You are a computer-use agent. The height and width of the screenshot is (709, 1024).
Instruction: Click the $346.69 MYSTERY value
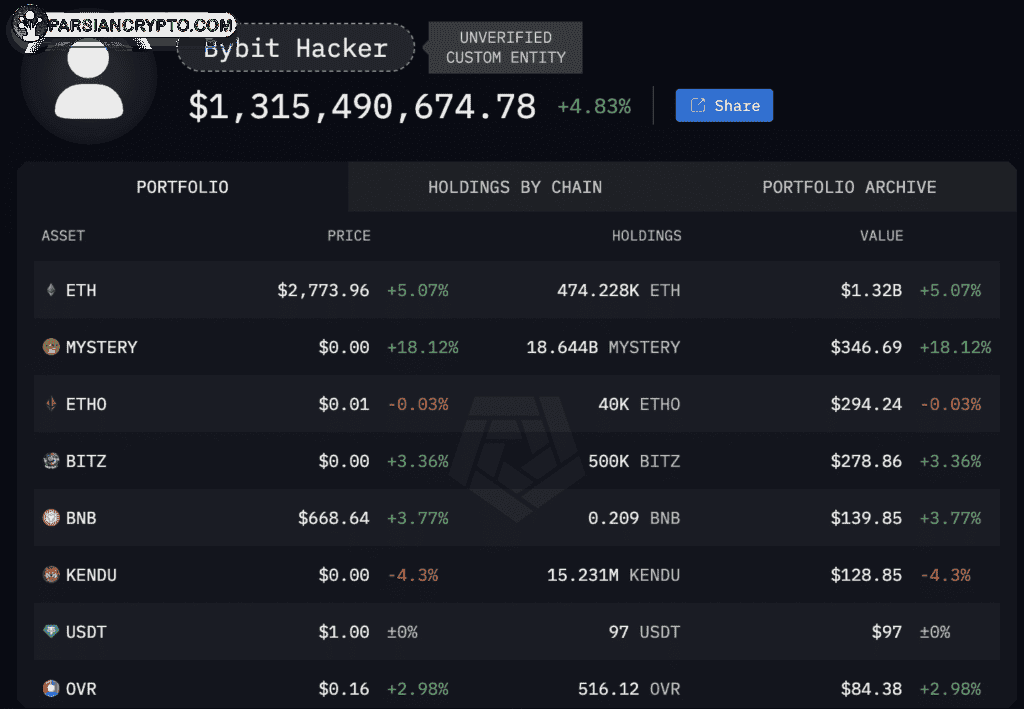pos(866,347)
